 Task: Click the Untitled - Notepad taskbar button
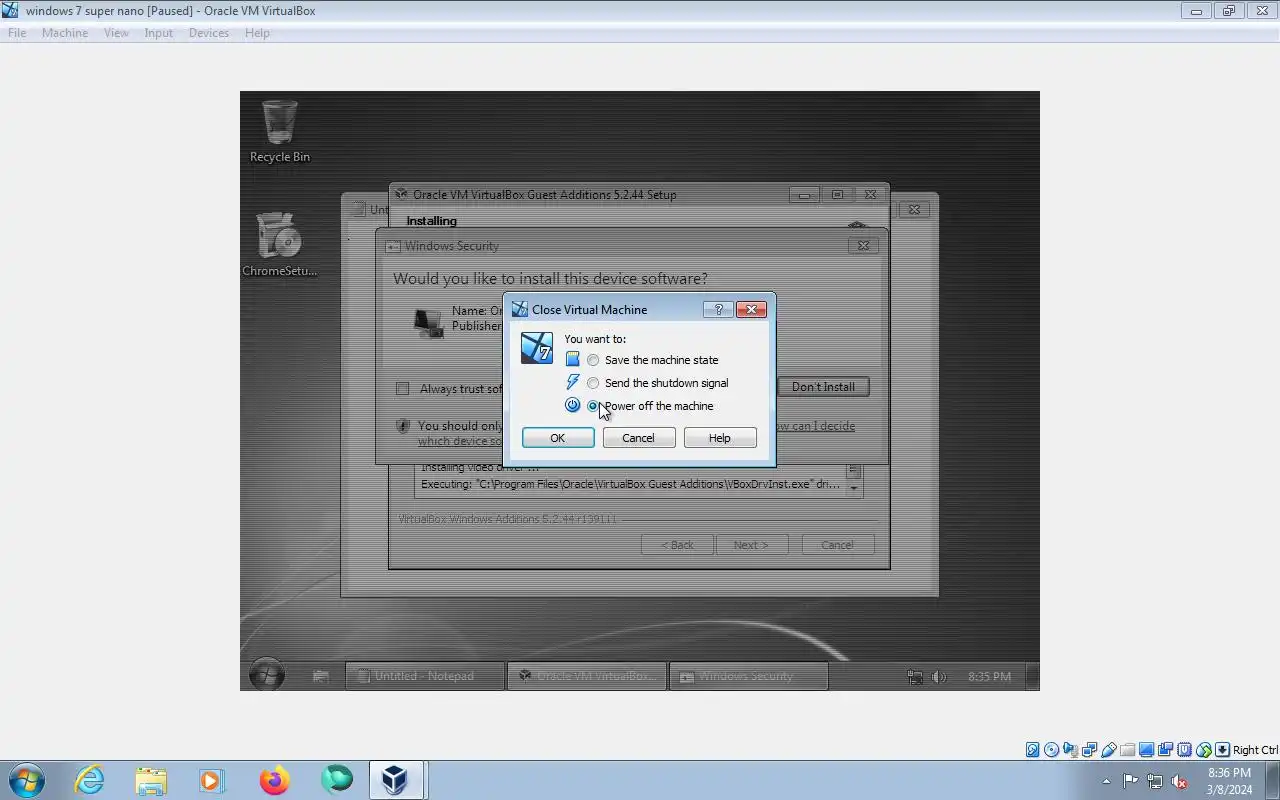coord(424,676)
